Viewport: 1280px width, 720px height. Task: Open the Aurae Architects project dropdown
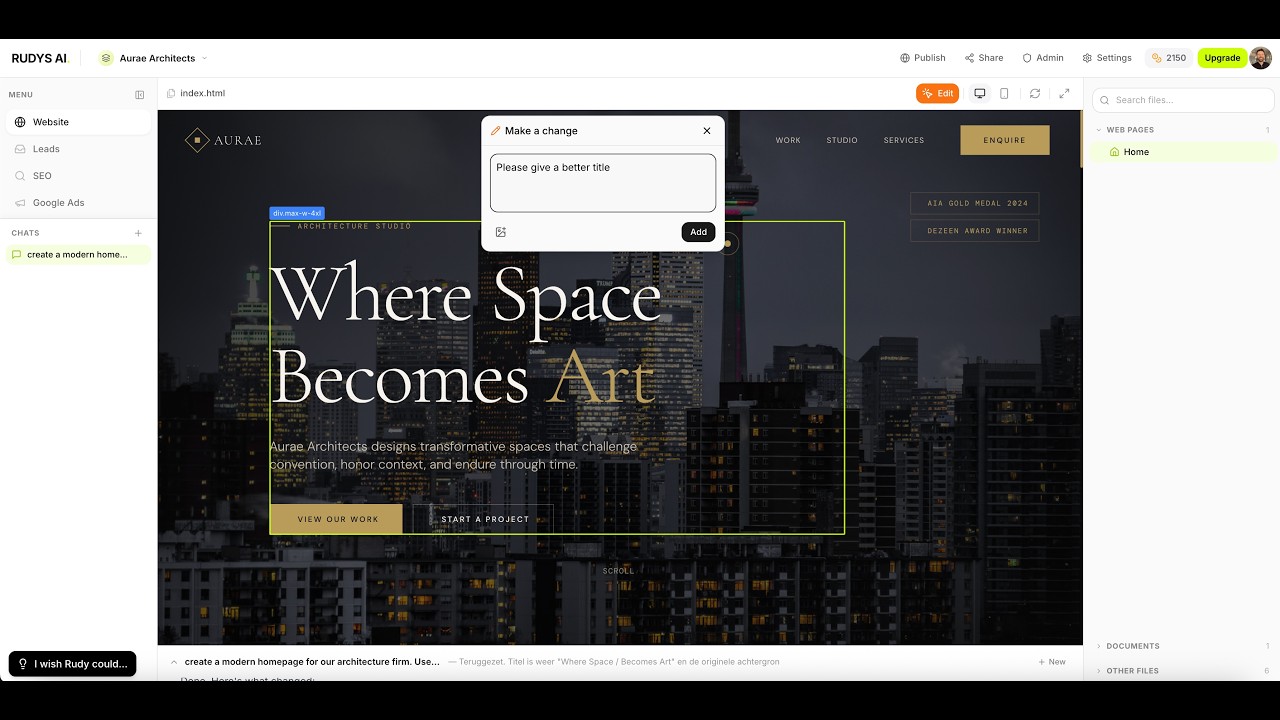click(x=153, y=58)
